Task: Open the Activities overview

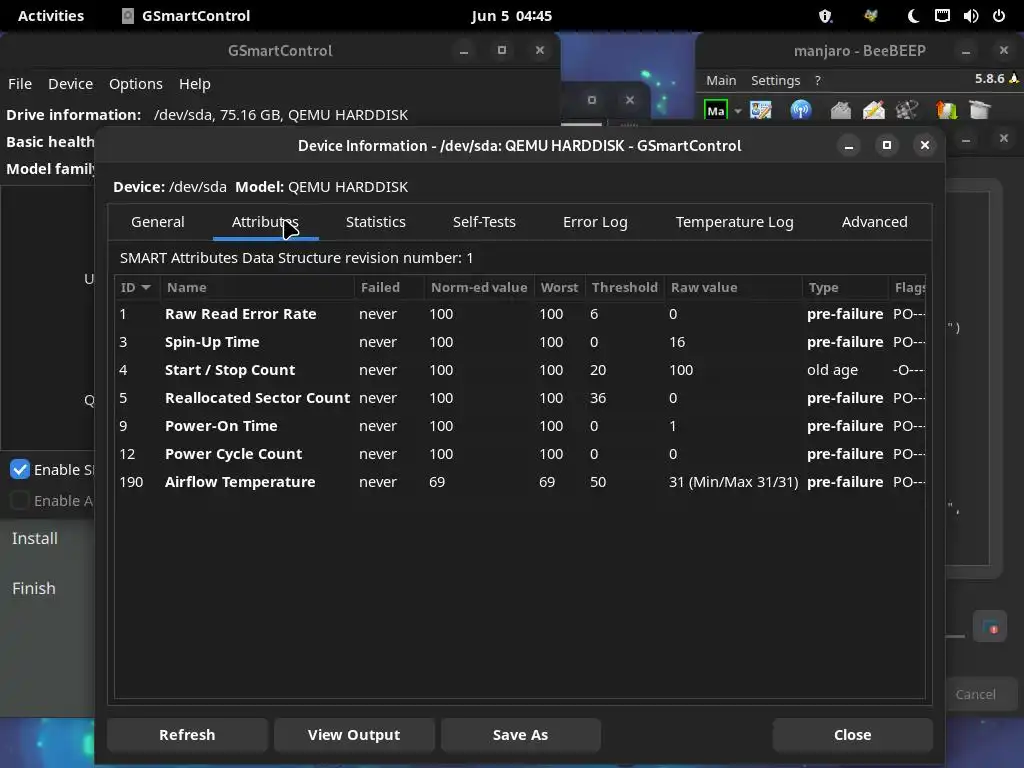Action: (x=51, y=16)
